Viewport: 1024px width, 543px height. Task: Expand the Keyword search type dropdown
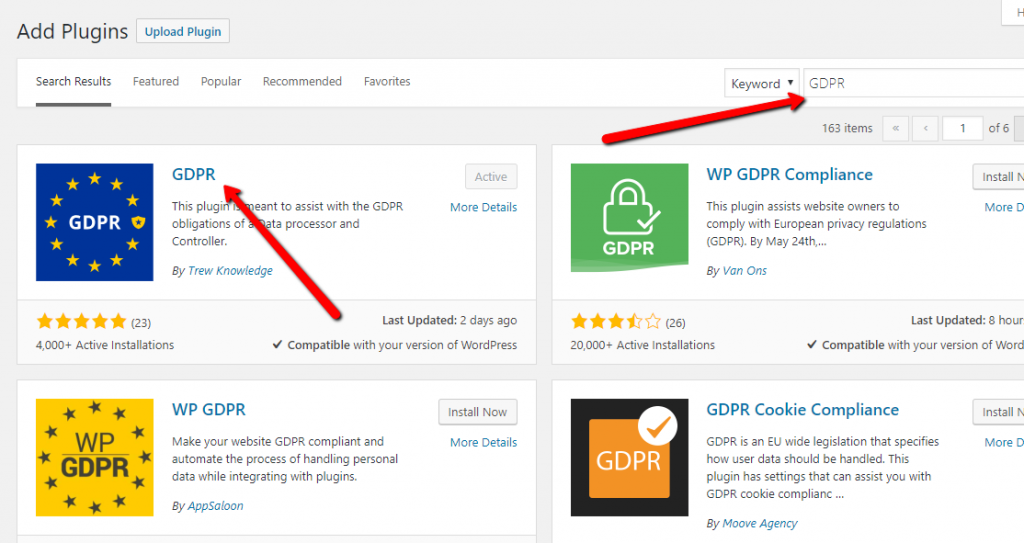761,83
